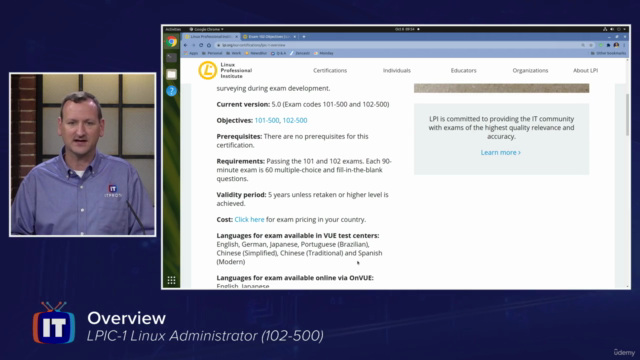
Task: Open the Help icon in the dock
Action: point(171,91)
